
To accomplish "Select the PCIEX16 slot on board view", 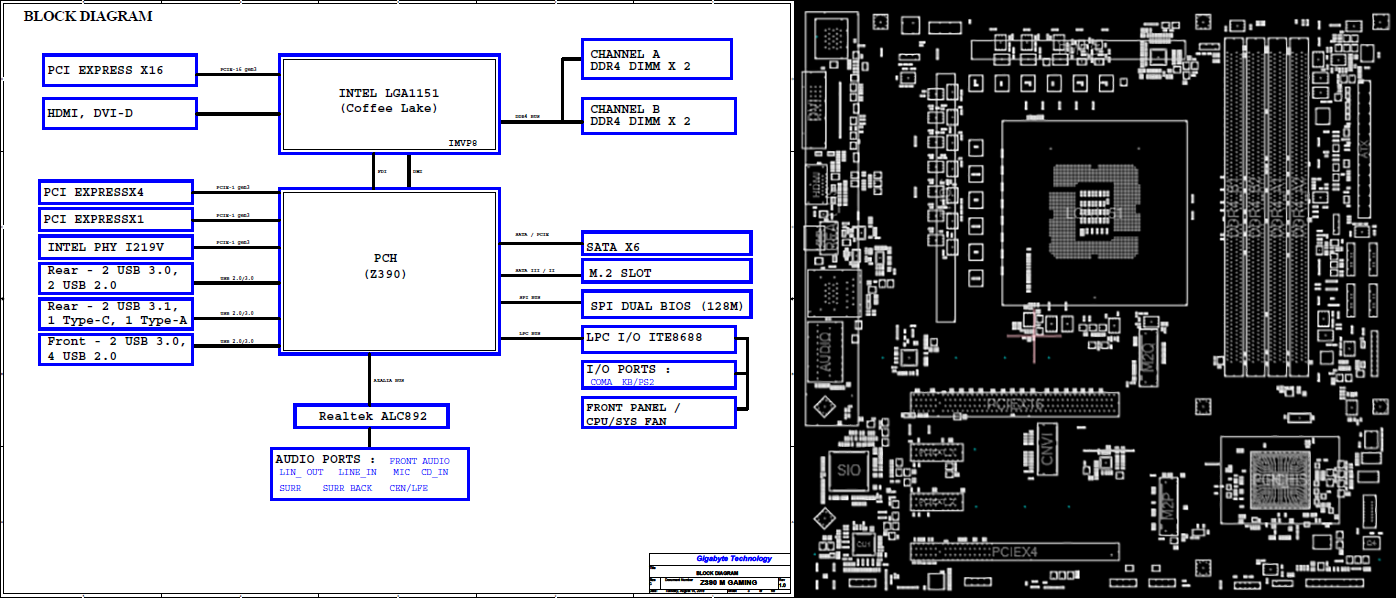I will tap(1014, 404).
